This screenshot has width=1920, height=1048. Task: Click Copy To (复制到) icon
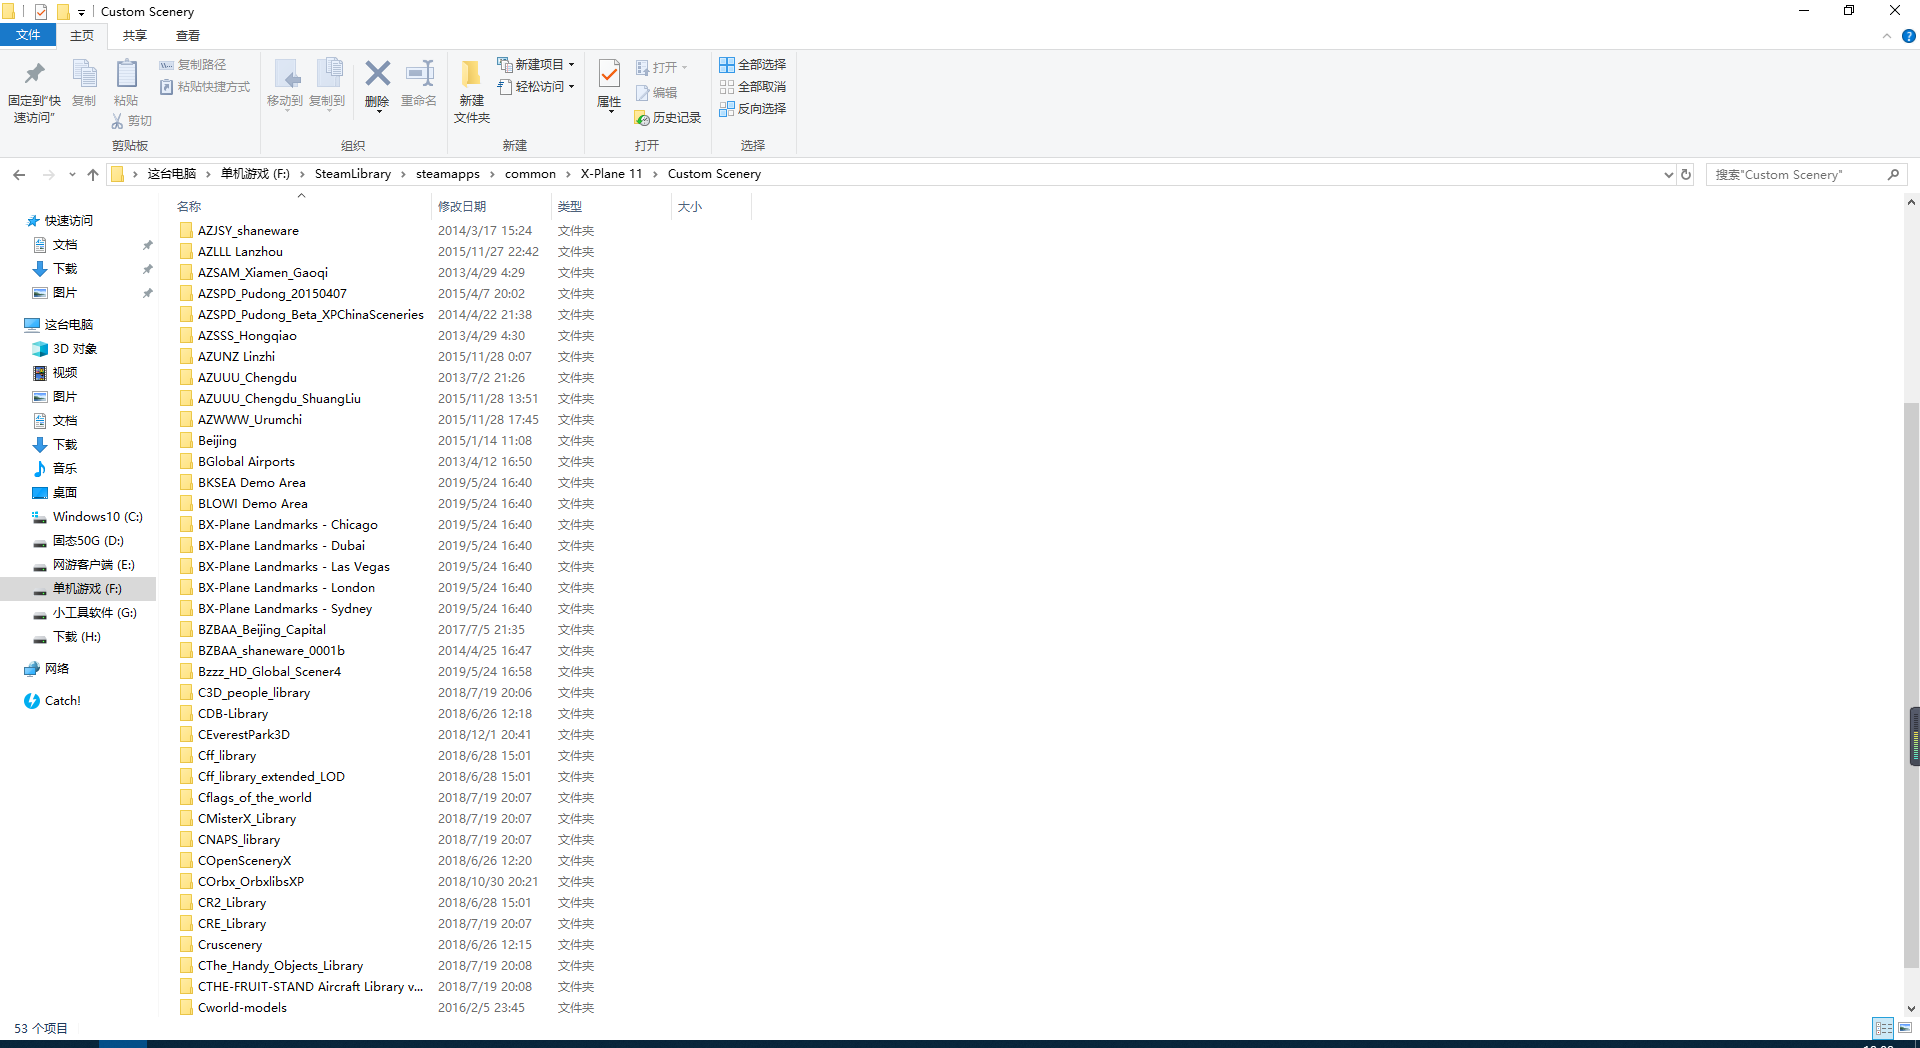coord(328,74)
